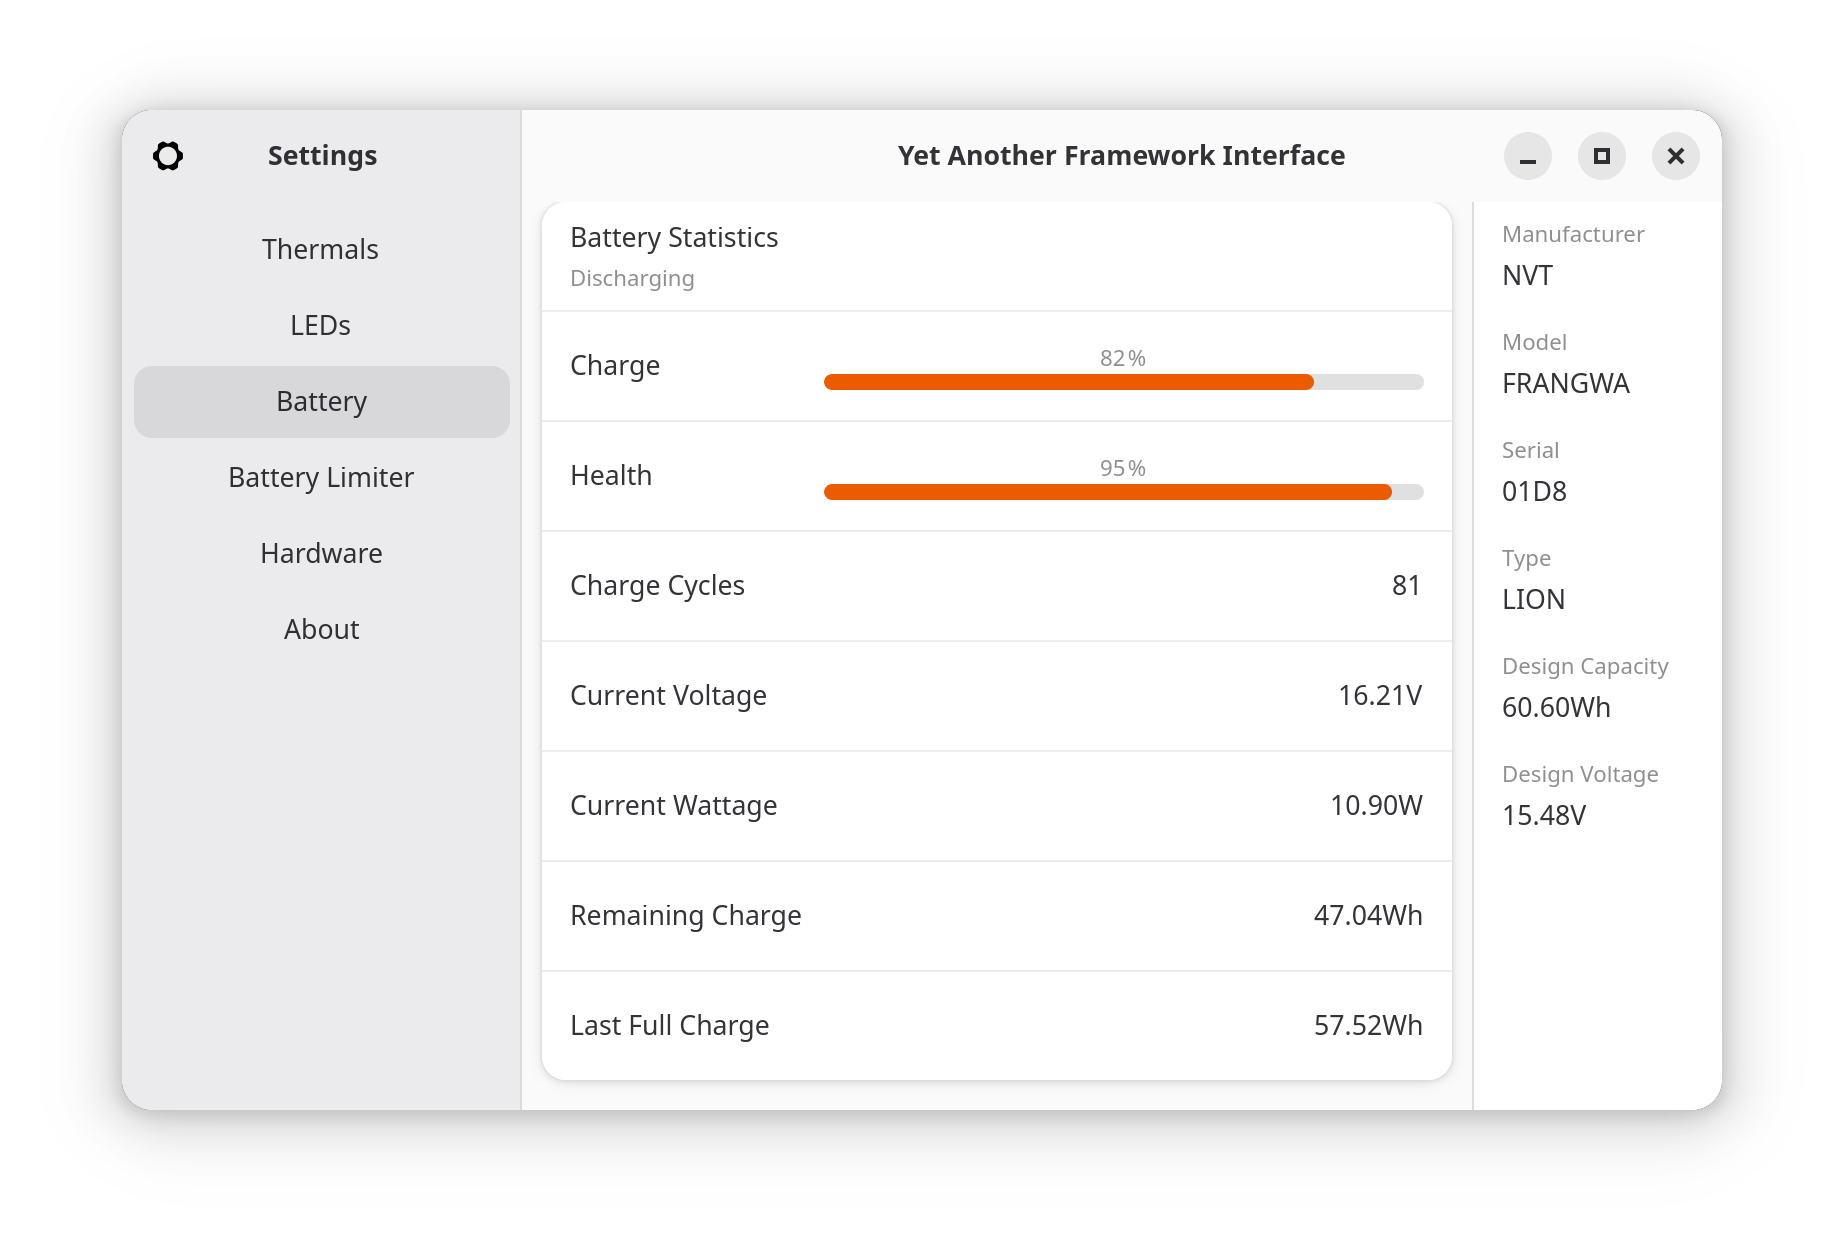The width and height of the screenshot is (1844, 1244).
Task: Click the Settings gear icon
Action: tap(168, 156)
